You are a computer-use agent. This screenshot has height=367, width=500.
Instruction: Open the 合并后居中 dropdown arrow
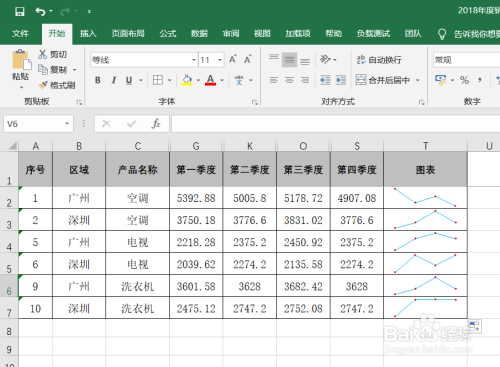click(418, 80)
